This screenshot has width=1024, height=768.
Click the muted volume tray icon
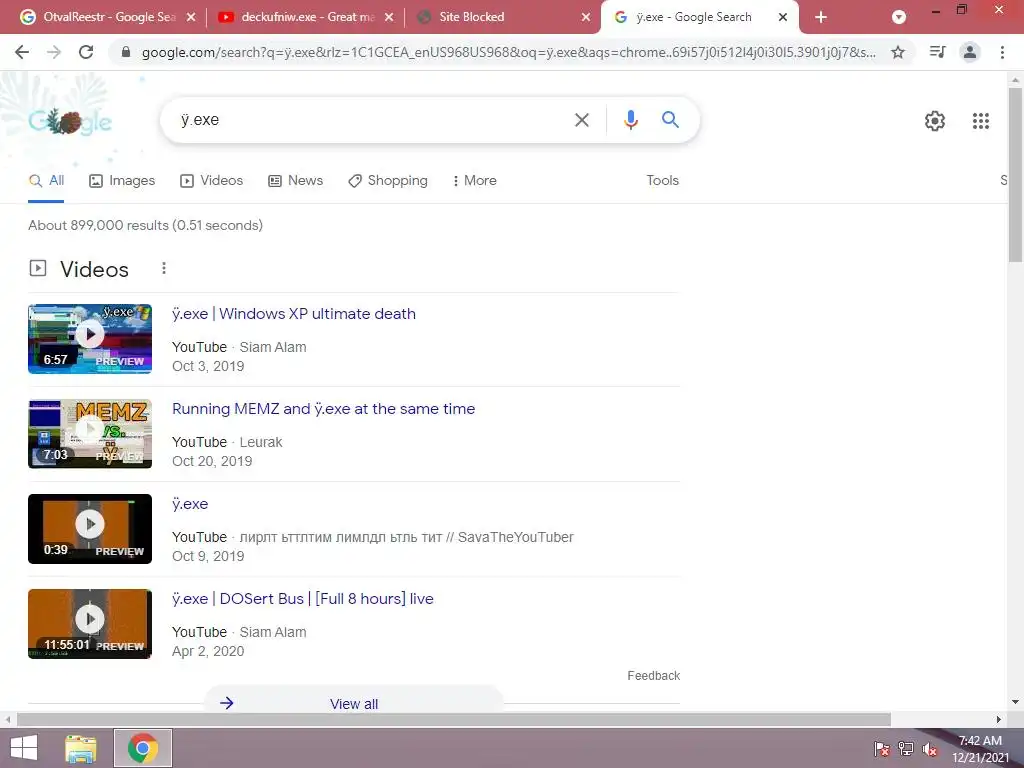[x=930, y=749]
